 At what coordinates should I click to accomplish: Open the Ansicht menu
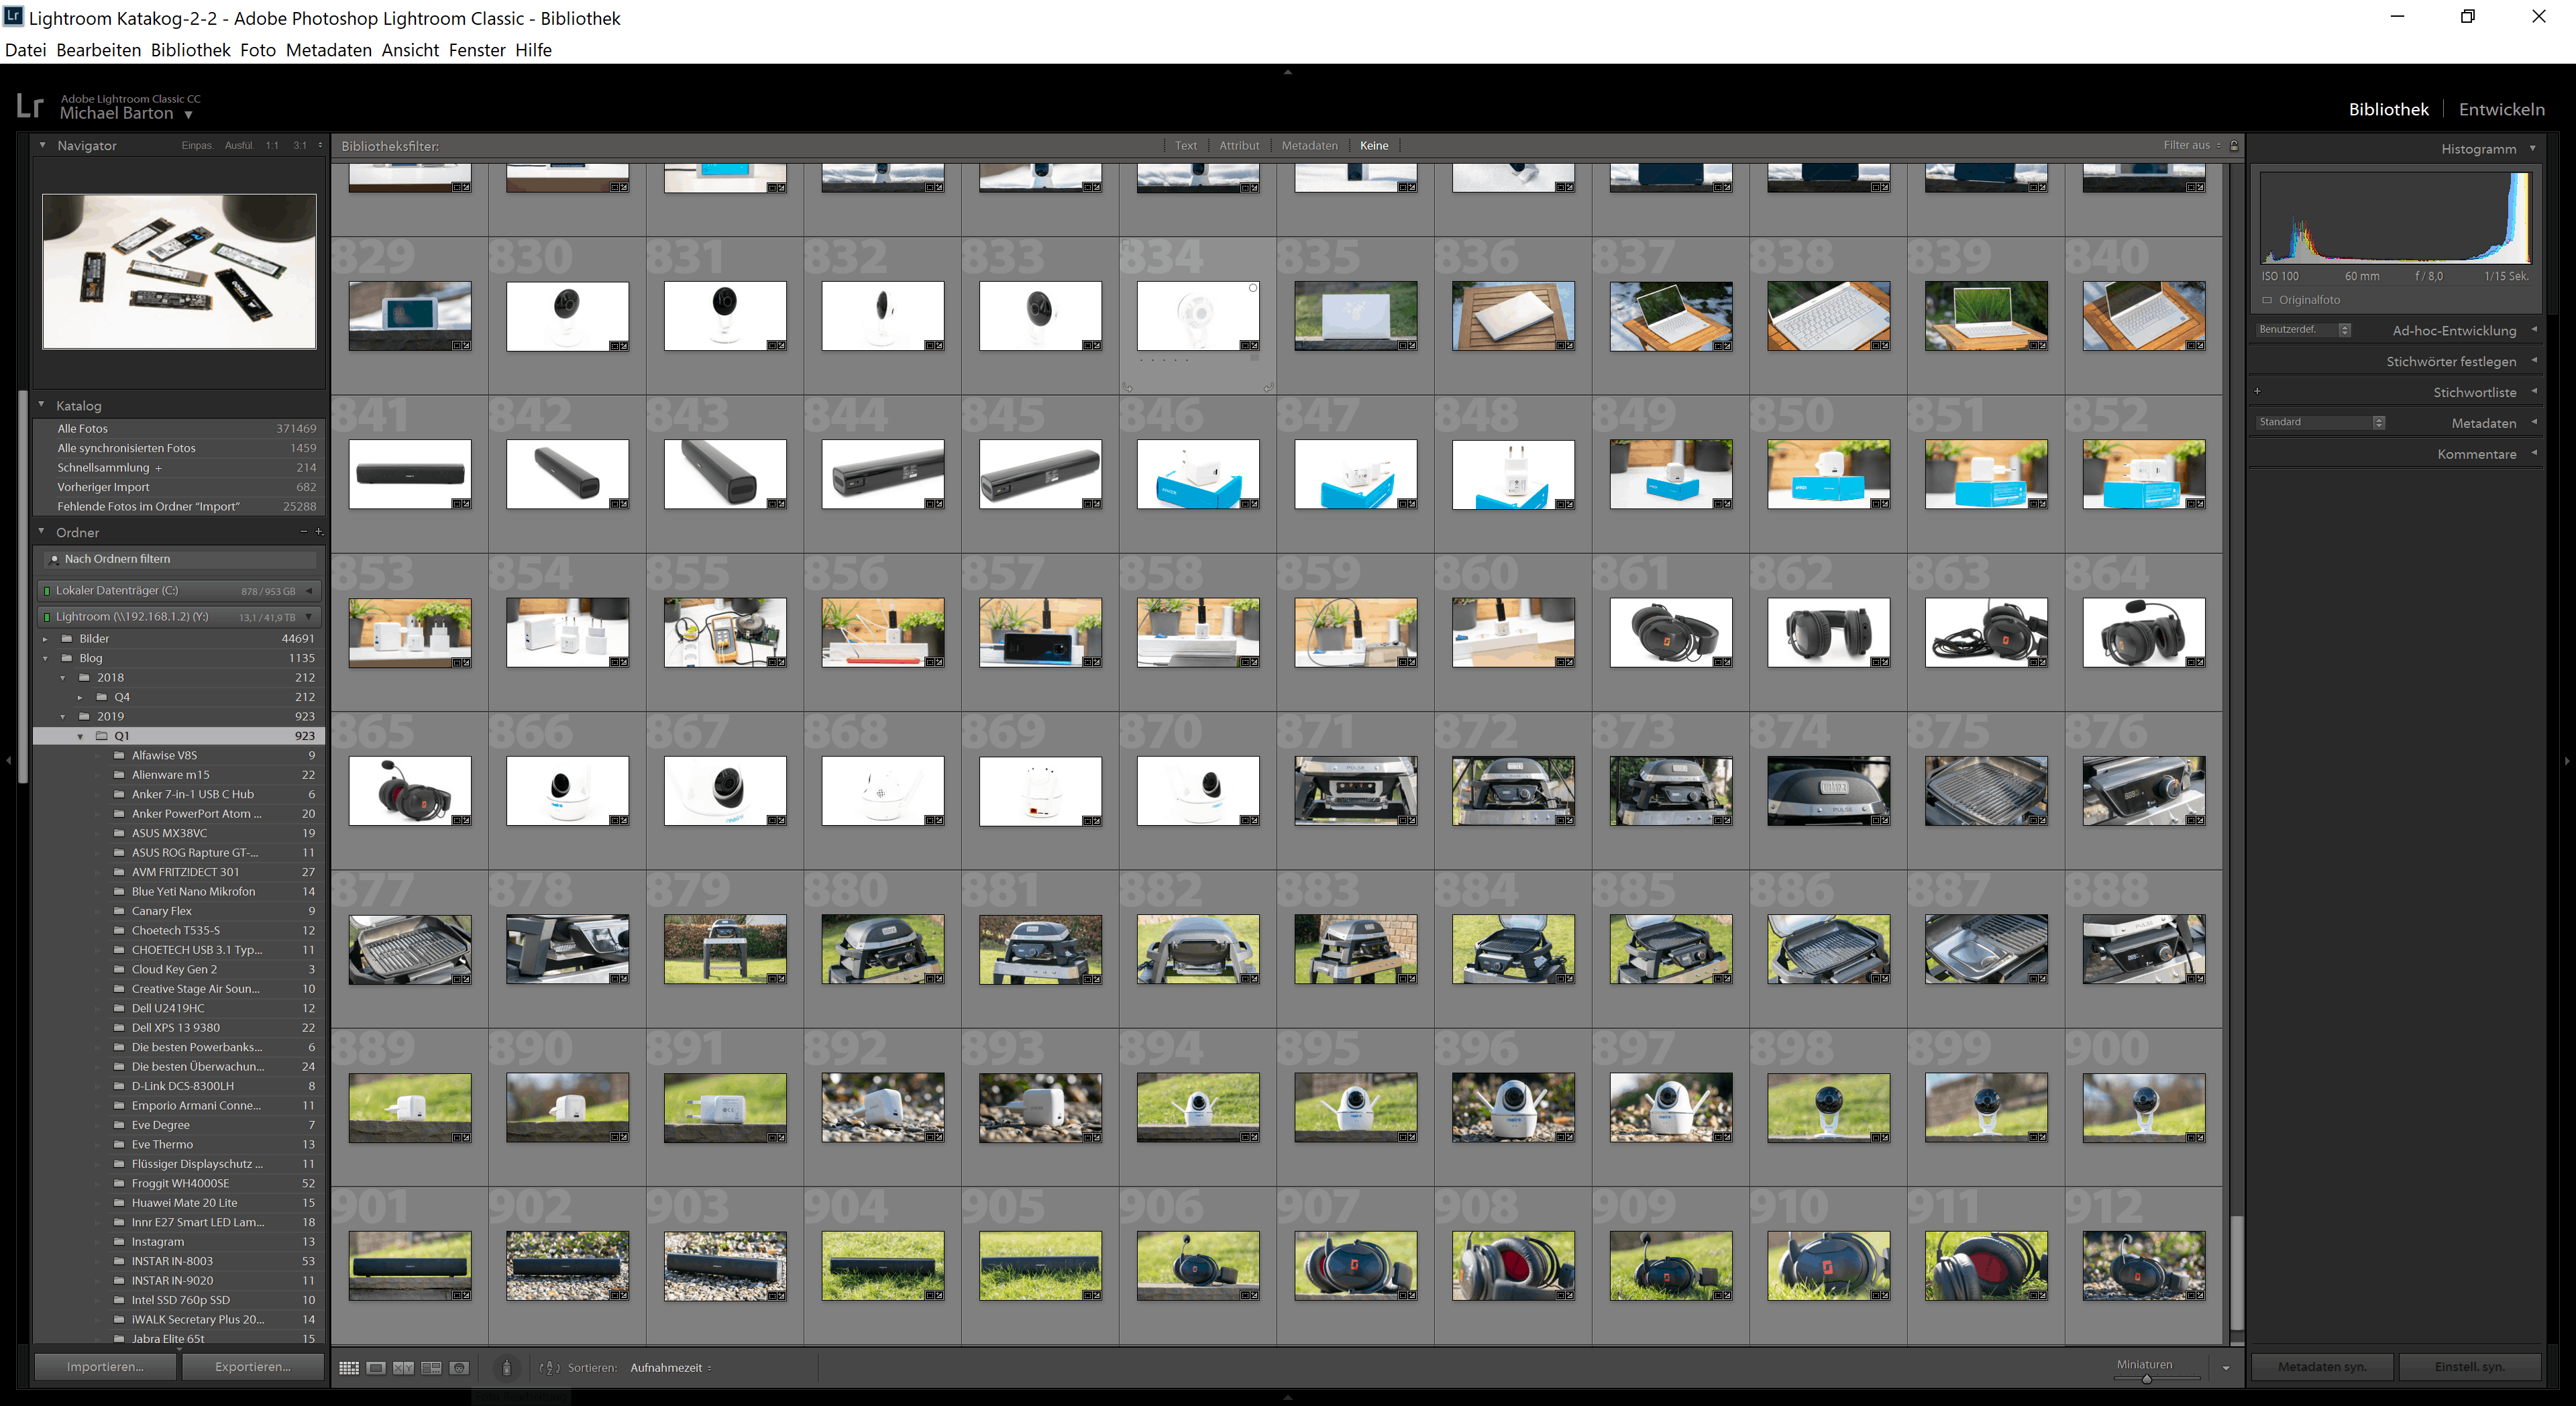pos(410,50)
